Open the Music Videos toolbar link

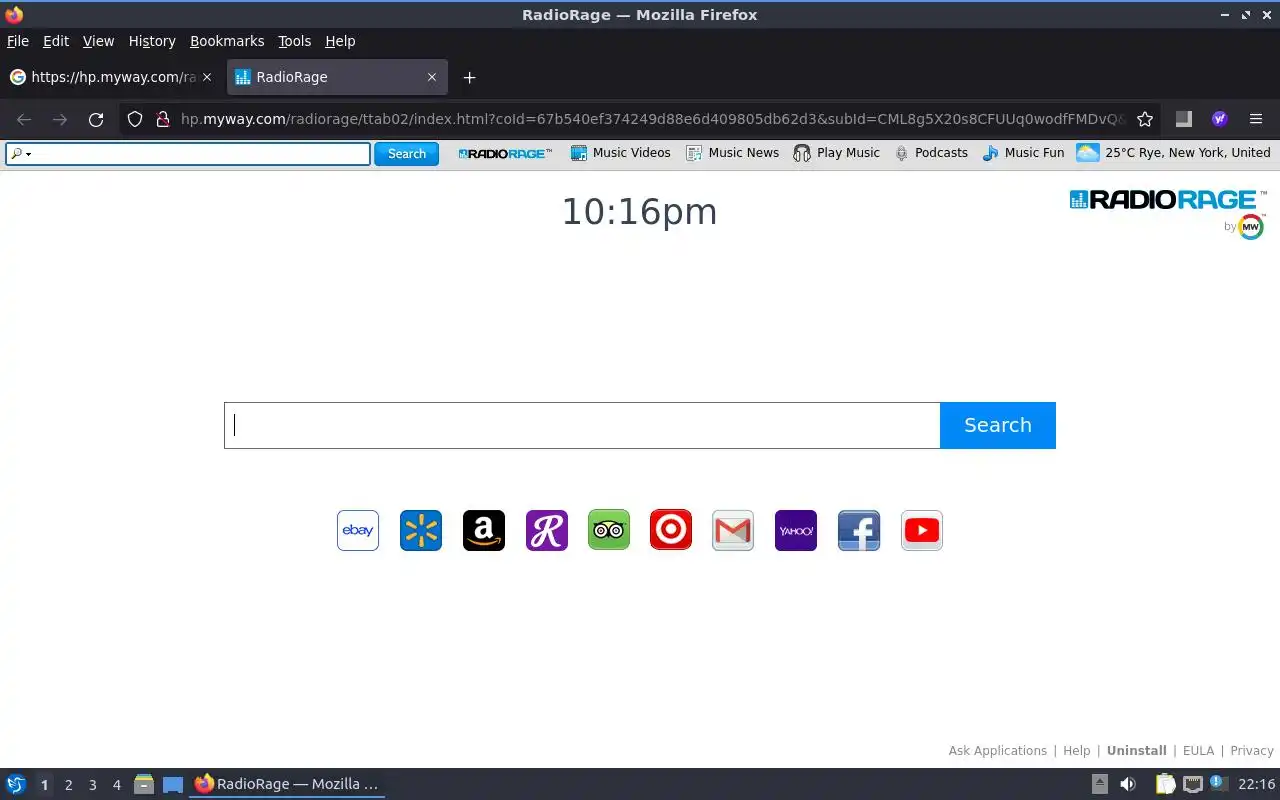pyautogui.click(x=621, y=153)
